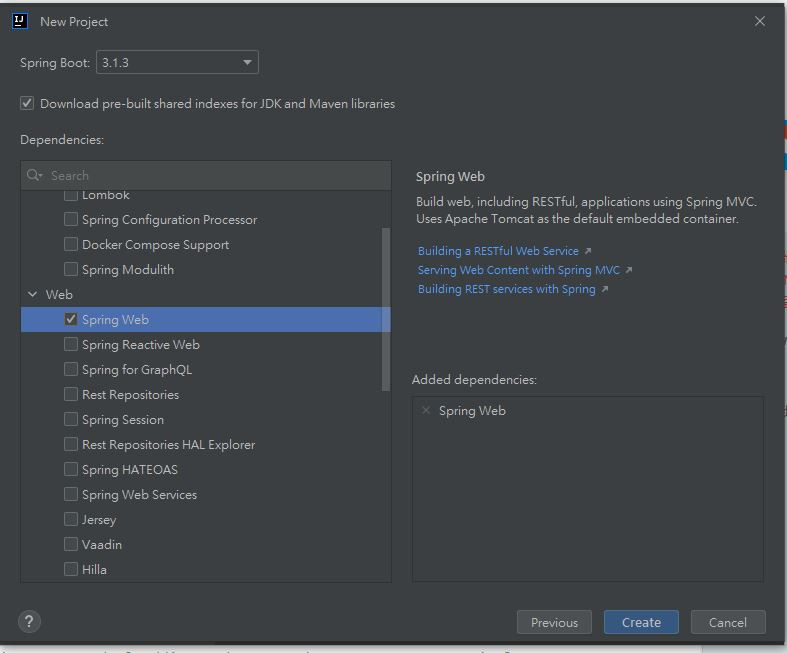Enable the Spring Session dependency
The height and width of the screenshot is (653, 787).
pyautogui.click(x=71, y=419)
